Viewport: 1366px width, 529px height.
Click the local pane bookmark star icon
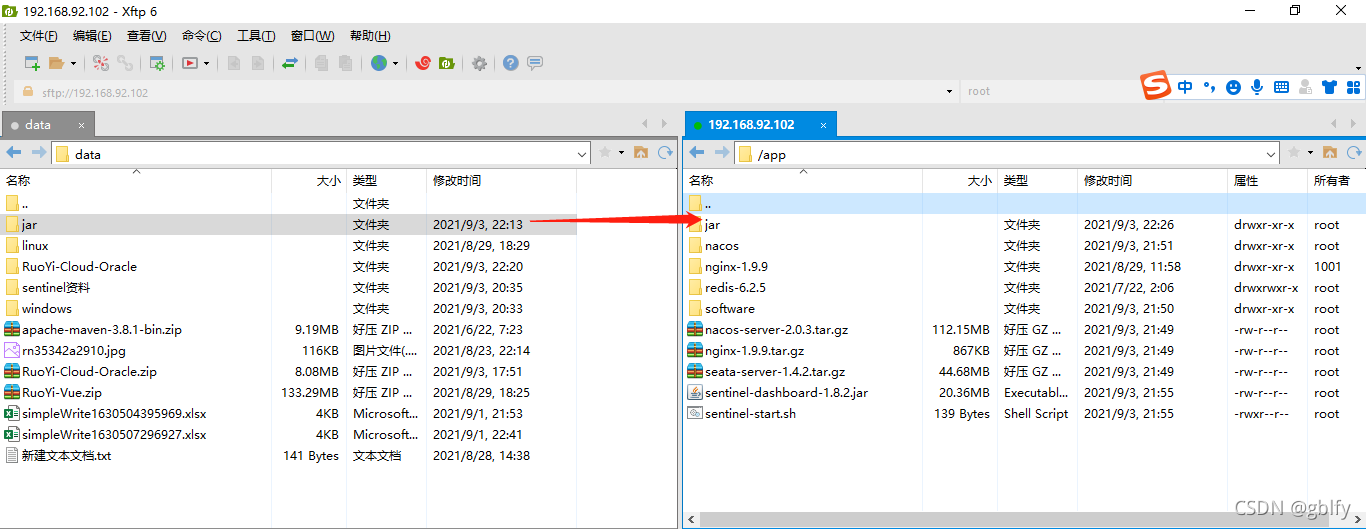point(605,153)
